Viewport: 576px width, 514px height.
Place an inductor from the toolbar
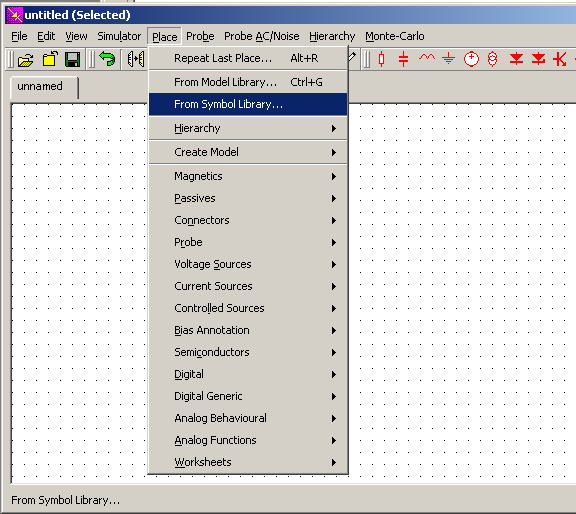click(x=426, y=58)
